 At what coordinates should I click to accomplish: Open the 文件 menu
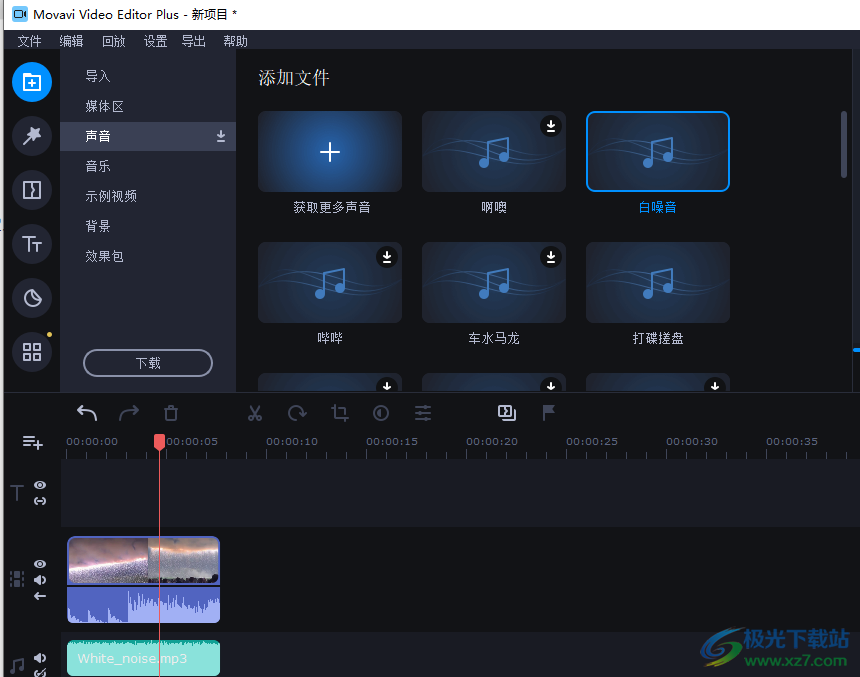[x=30, y=41]
